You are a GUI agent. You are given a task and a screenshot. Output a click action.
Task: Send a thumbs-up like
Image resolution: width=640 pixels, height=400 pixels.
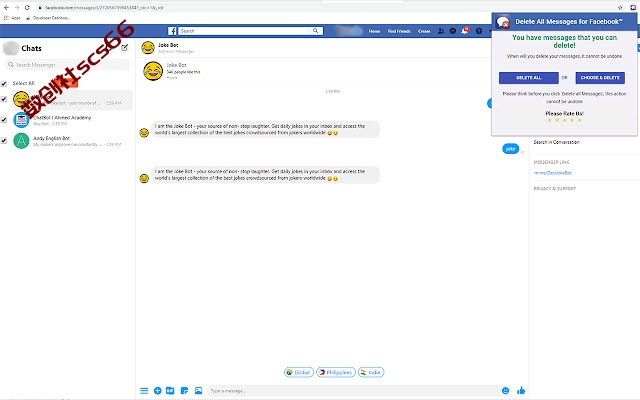click(521, 391)
